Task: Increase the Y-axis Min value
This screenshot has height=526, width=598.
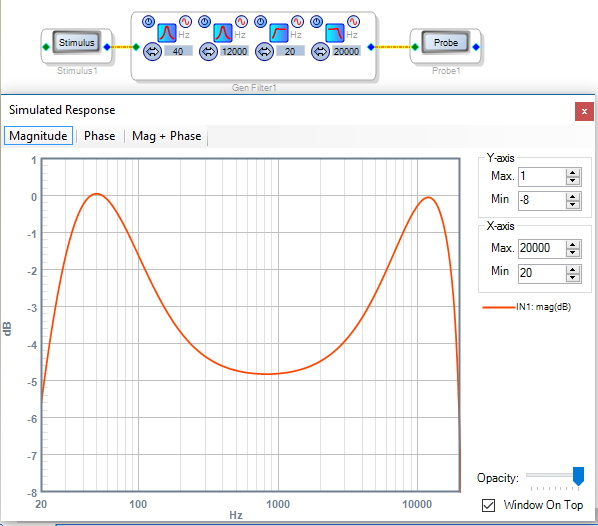Action: (573, 196)
